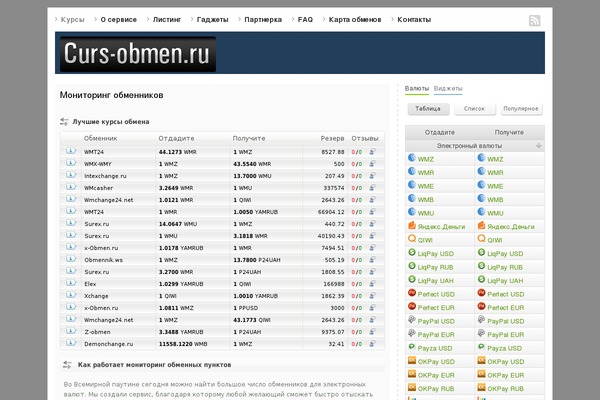This screenshot has height=400, width=600.
Task: Choose the Список view button
Action: click(x=474, y=109)
